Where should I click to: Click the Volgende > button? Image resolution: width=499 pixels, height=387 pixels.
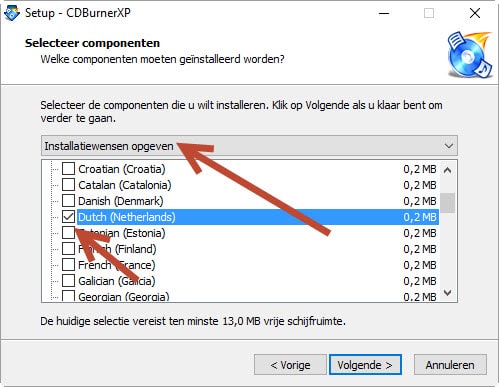tap(365, 365)
